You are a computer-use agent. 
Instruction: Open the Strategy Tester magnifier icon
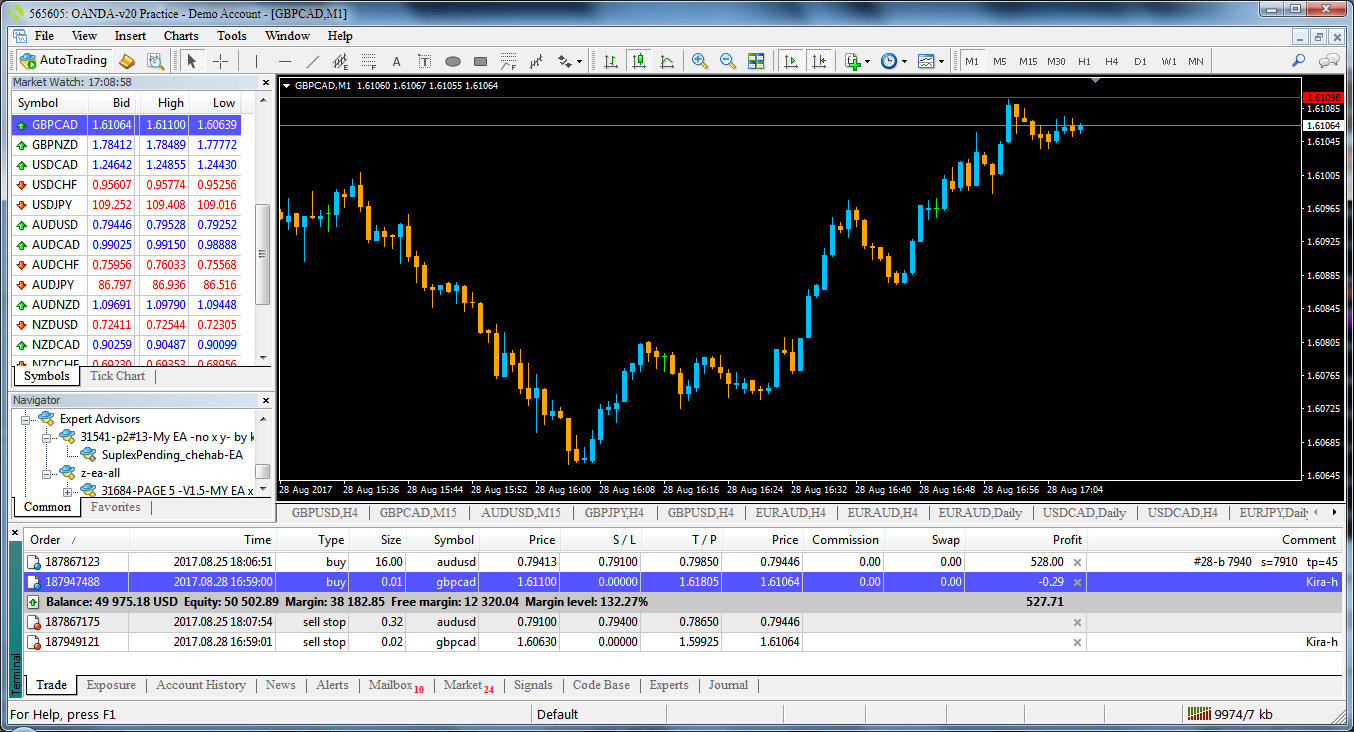click(155, 61)
